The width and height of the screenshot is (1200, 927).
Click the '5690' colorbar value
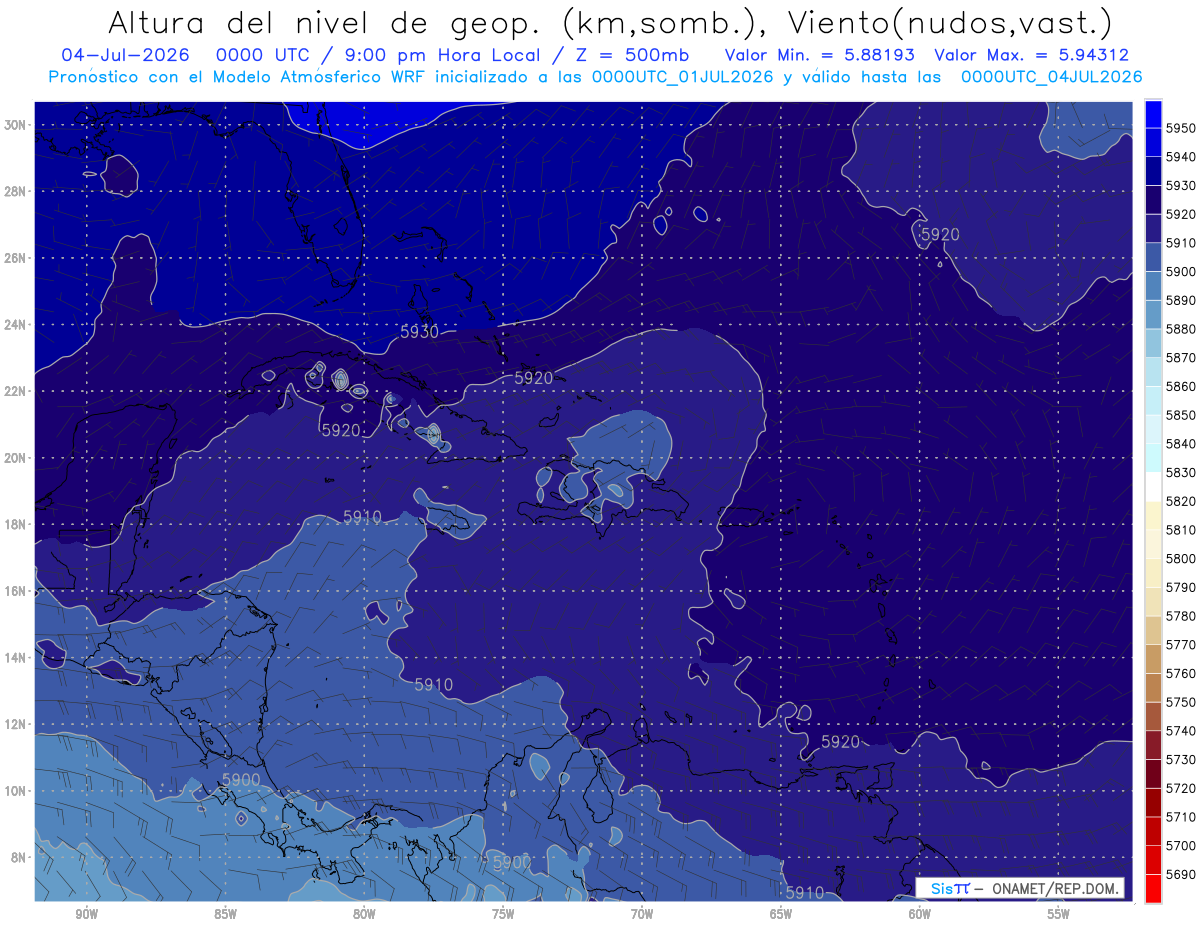(x=1181, y=874)
